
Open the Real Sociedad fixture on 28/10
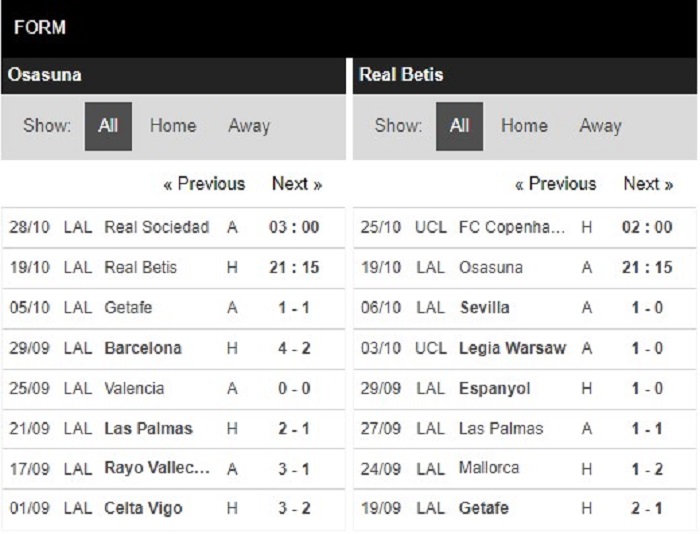(173, 227)
